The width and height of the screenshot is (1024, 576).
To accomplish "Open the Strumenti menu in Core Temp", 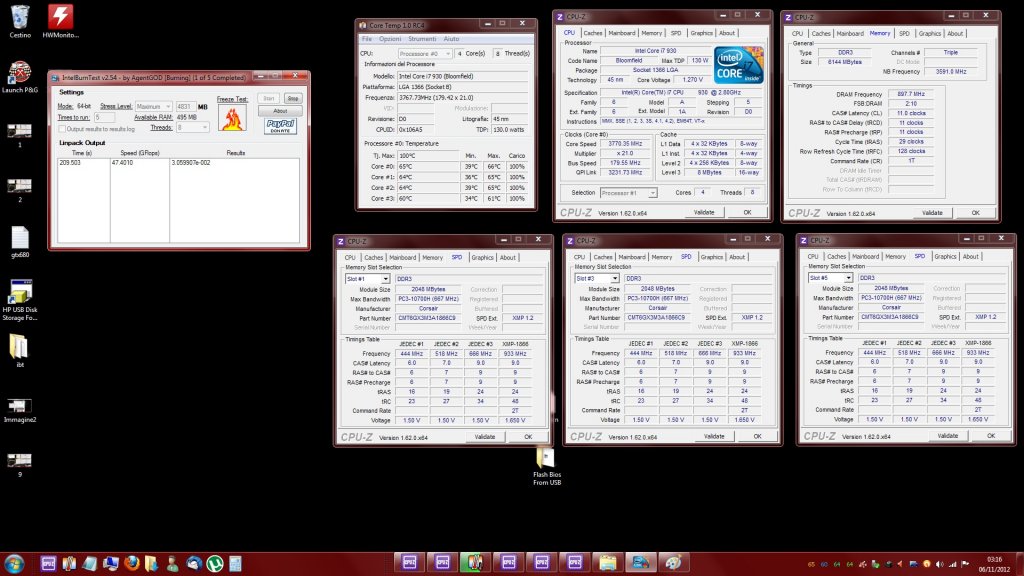I will [x=422, y=39].
